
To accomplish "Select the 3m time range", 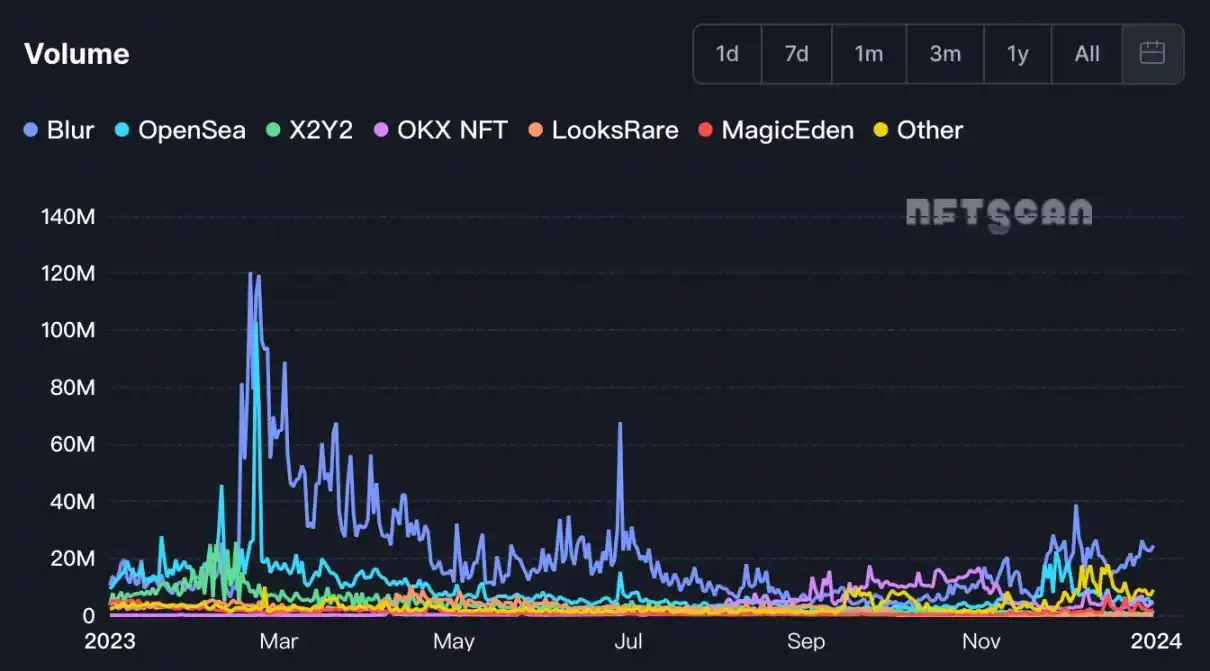I will coord(944,54).
